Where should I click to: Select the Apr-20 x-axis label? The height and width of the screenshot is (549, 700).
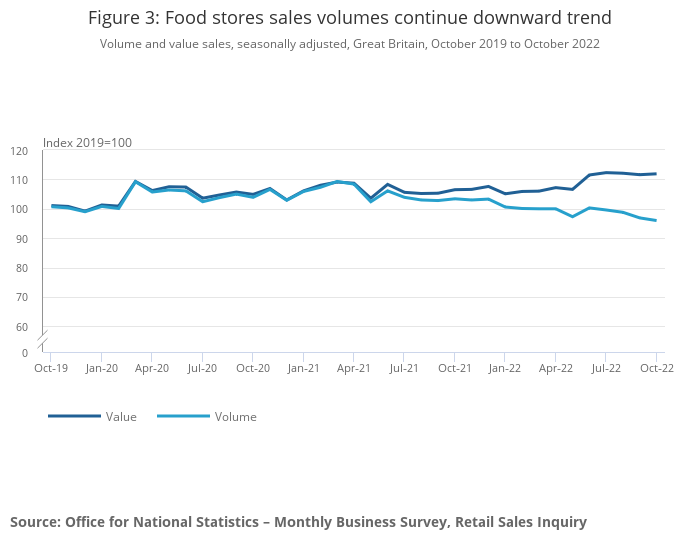click(151, 368)
